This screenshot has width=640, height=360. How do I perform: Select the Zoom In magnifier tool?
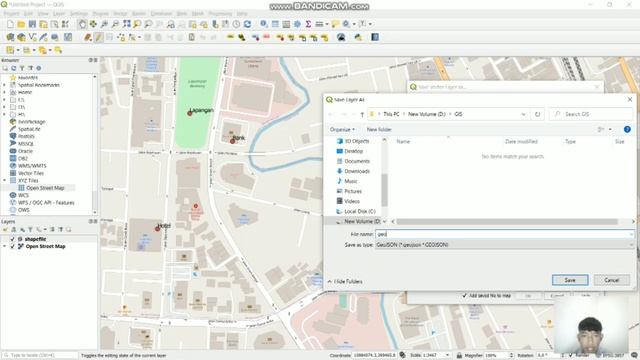click(x=104, y=24)
